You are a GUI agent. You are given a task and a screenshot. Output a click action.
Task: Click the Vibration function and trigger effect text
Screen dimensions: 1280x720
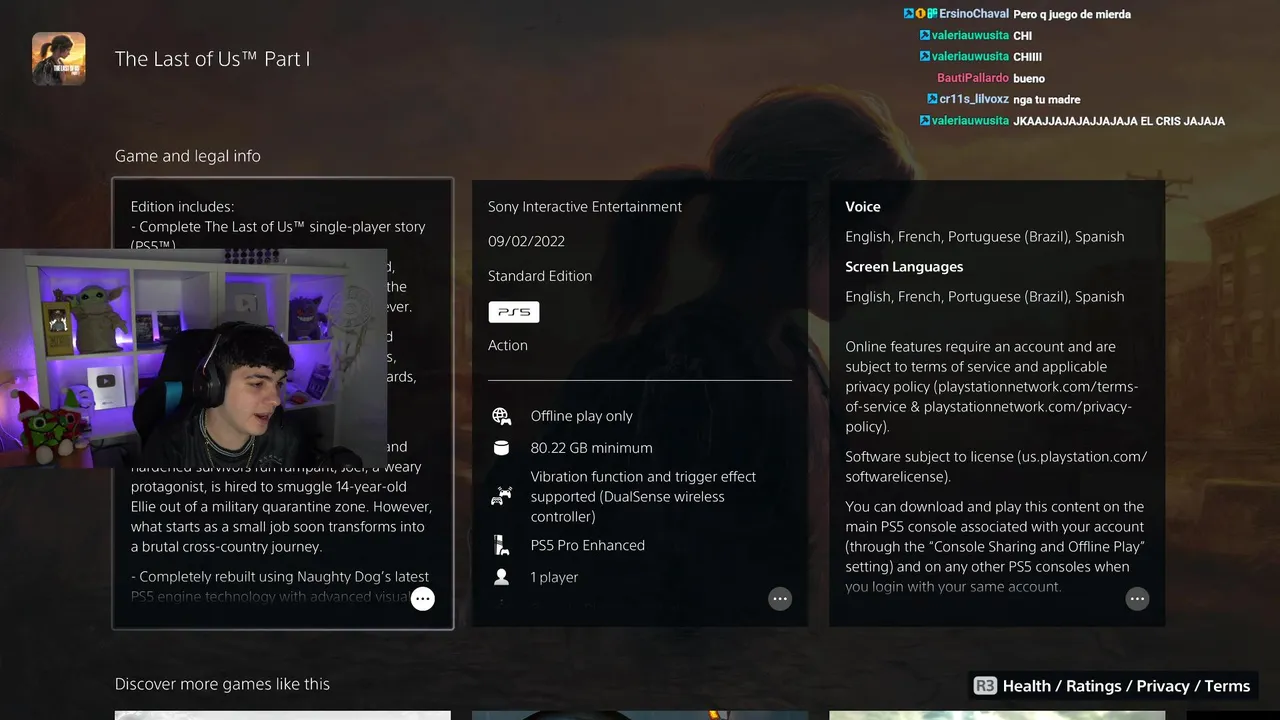pyautogui.click(x=643, y=497)
